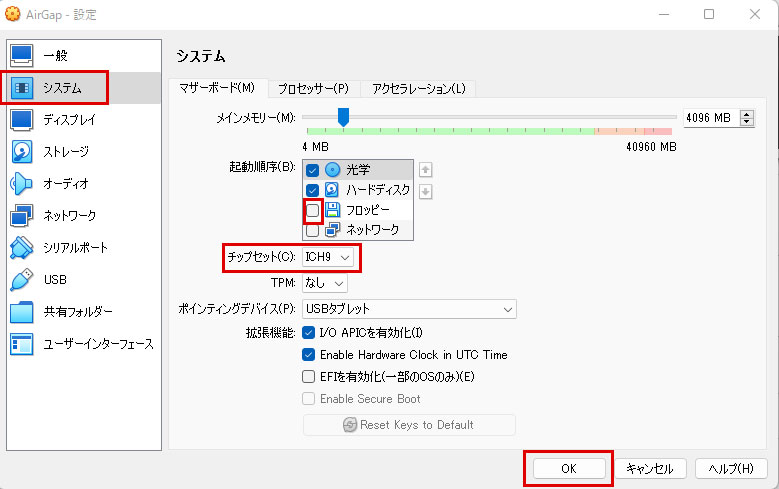Click the メインメモリー slider handle
The height and width of the screenshot is (489, 779).
[343, 117]
